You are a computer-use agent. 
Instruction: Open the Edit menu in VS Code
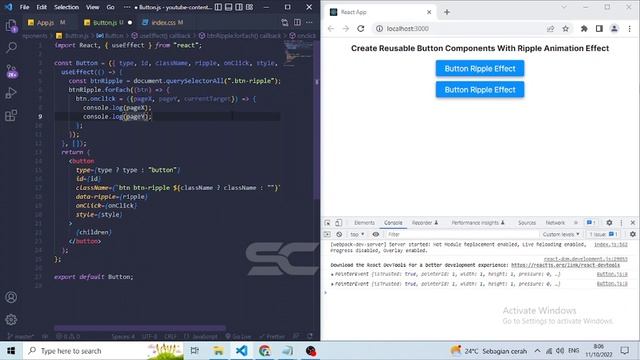click(41, 7)
